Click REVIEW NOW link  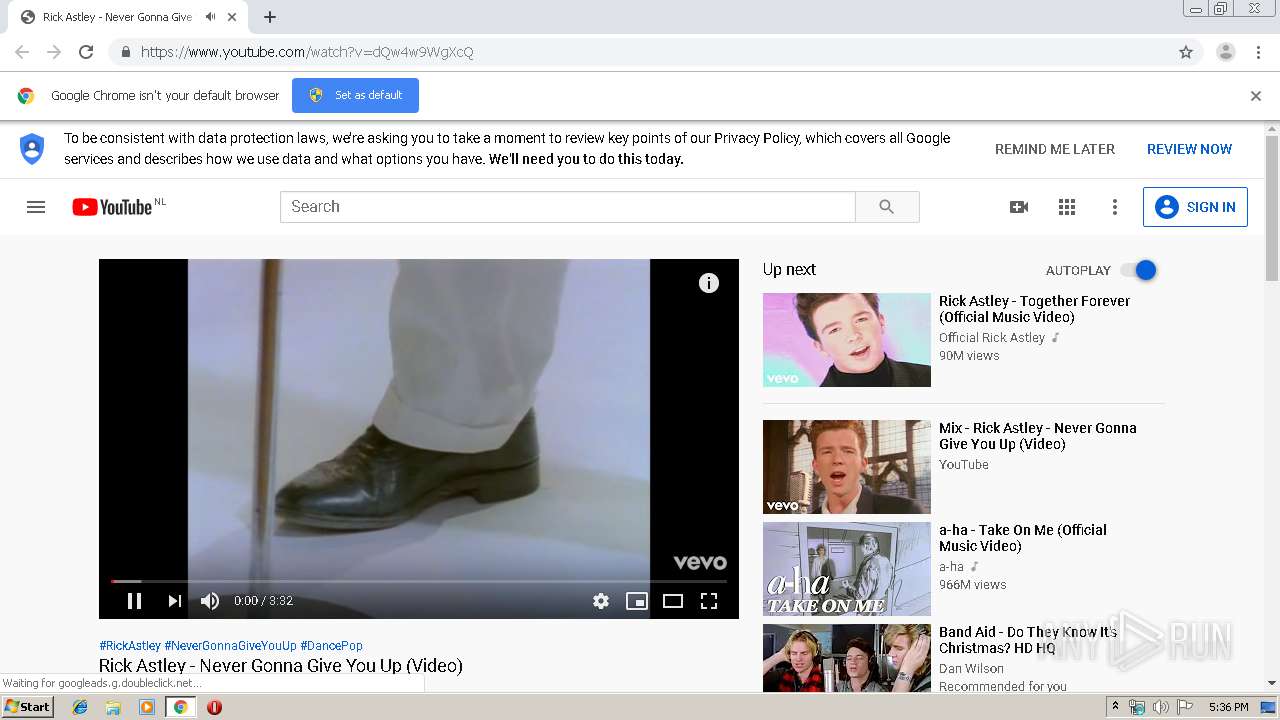point(1189,149)
